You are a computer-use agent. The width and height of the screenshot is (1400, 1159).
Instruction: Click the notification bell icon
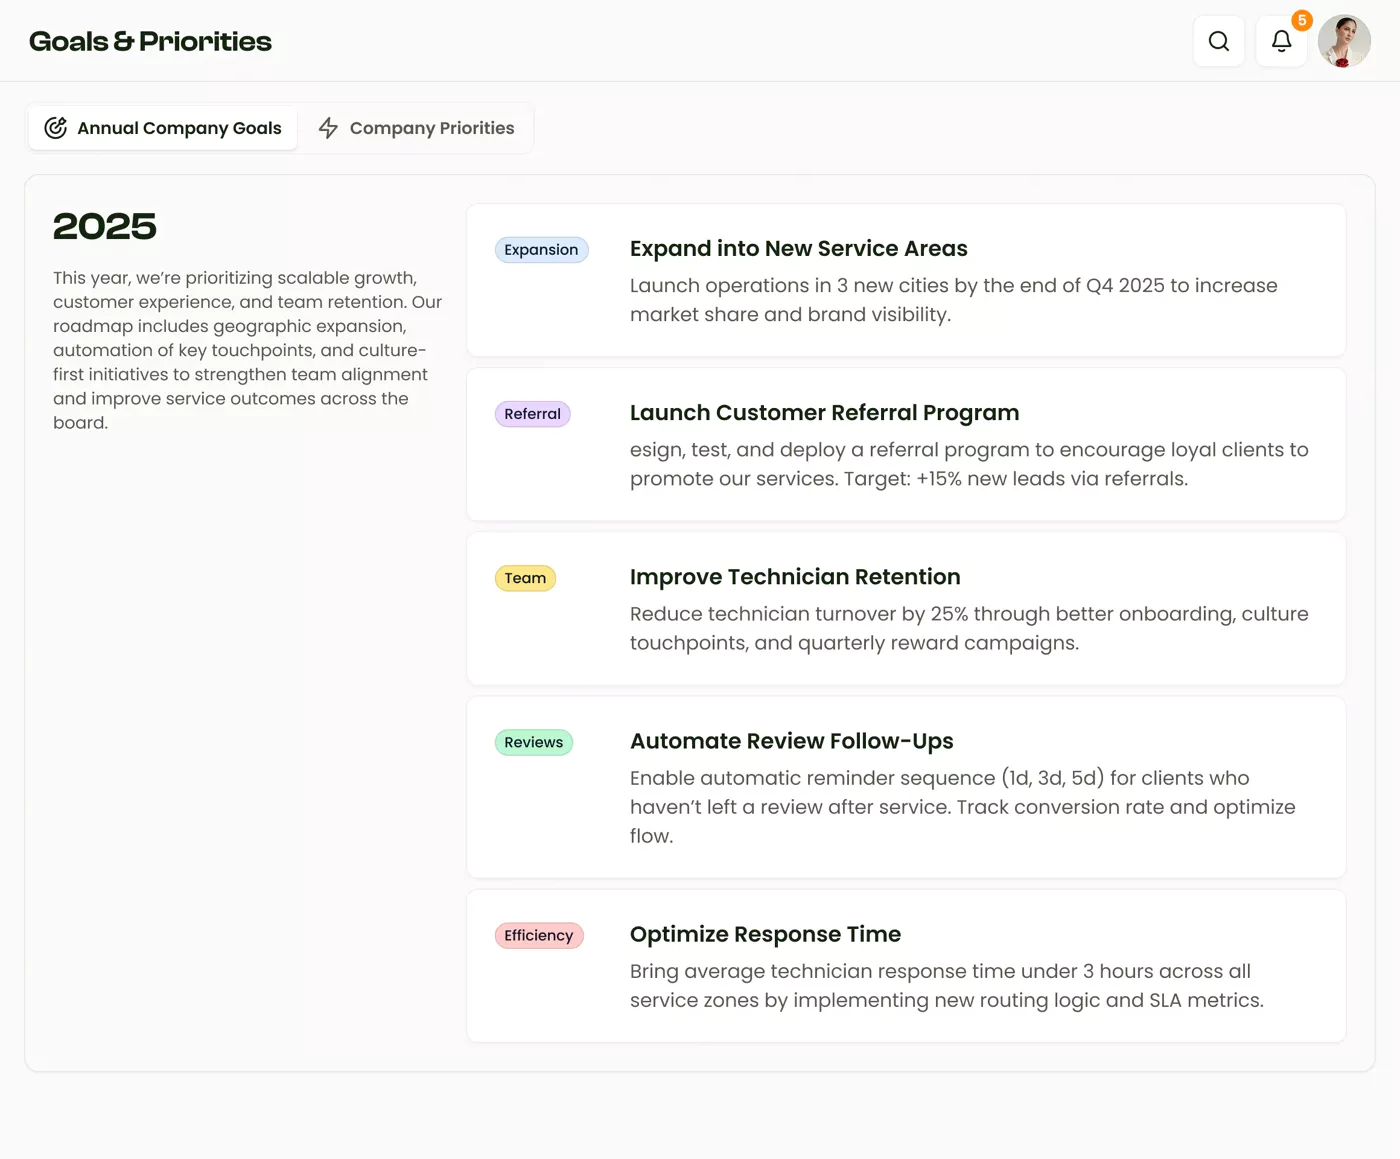(1281, 41)
